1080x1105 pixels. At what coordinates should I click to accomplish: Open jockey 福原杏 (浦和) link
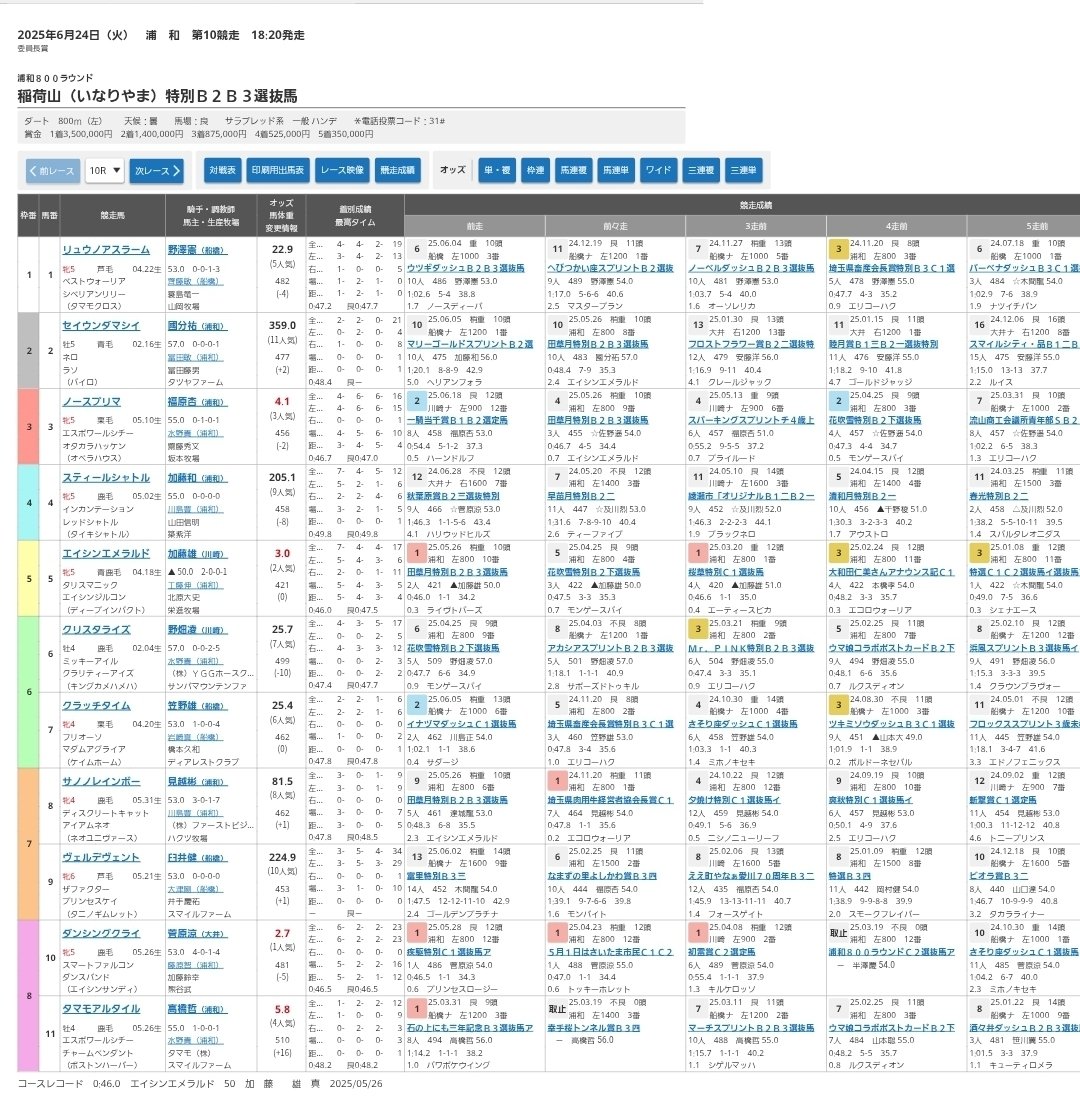coord(197,402)
